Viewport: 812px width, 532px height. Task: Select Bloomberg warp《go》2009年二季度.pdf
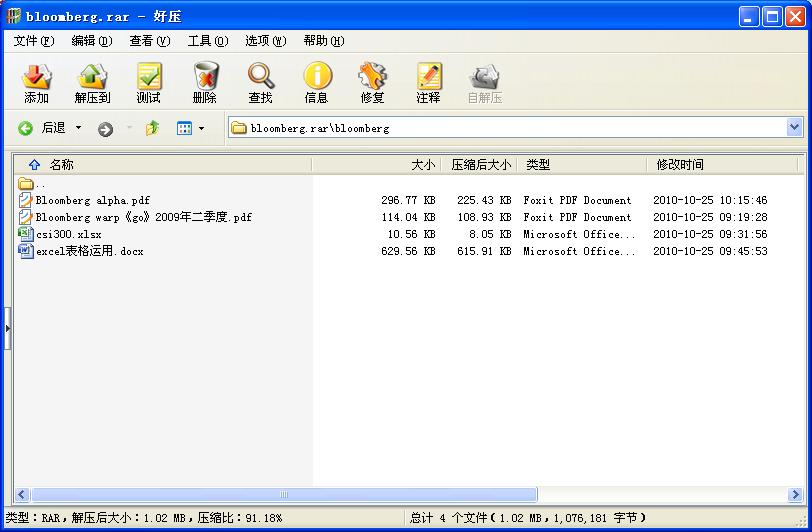(x=143, y=217)
